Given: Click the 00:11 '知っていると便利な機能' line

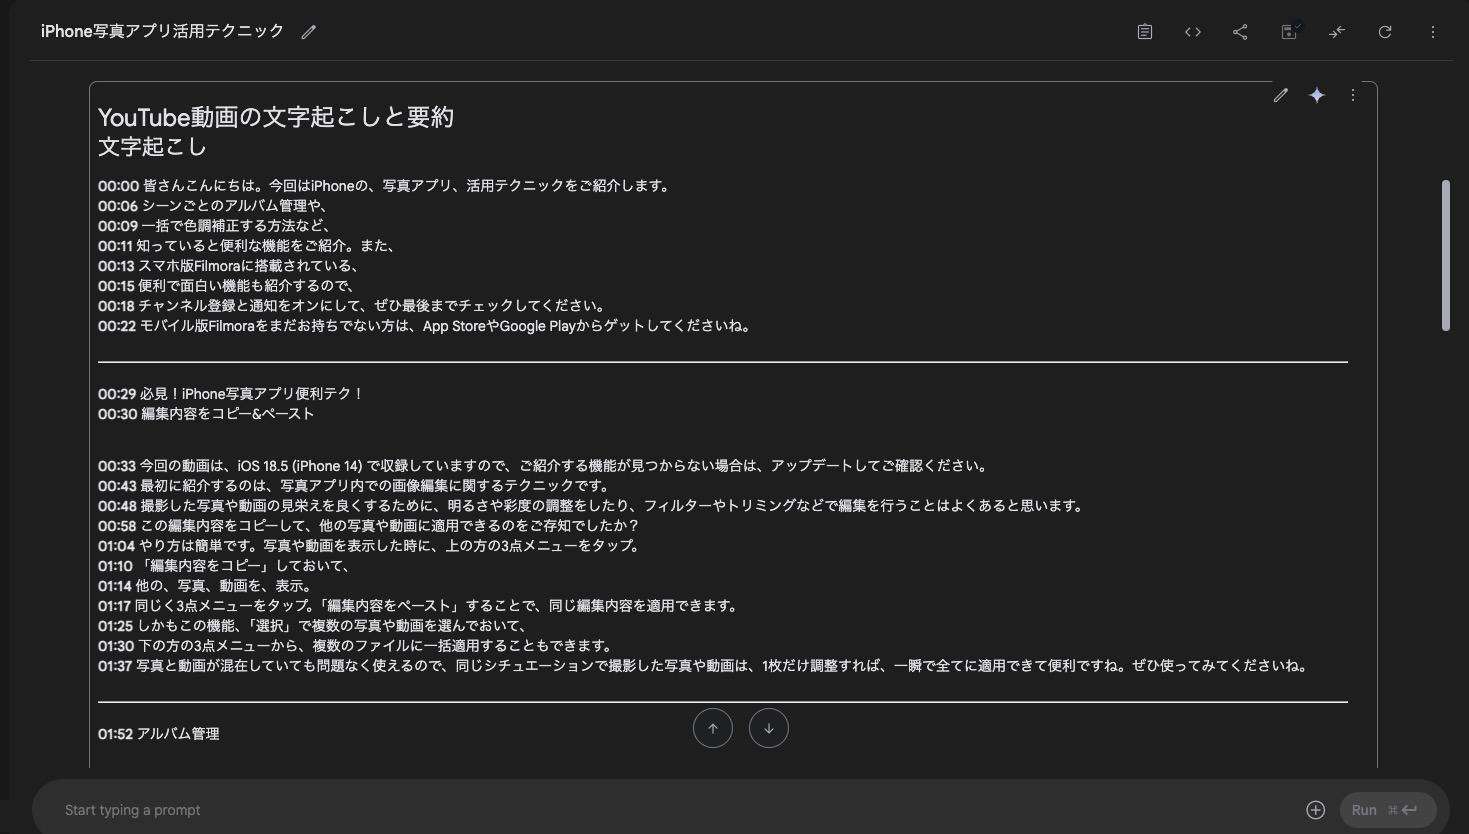Looking at the screenshot, I should click(x=247, y=246).
